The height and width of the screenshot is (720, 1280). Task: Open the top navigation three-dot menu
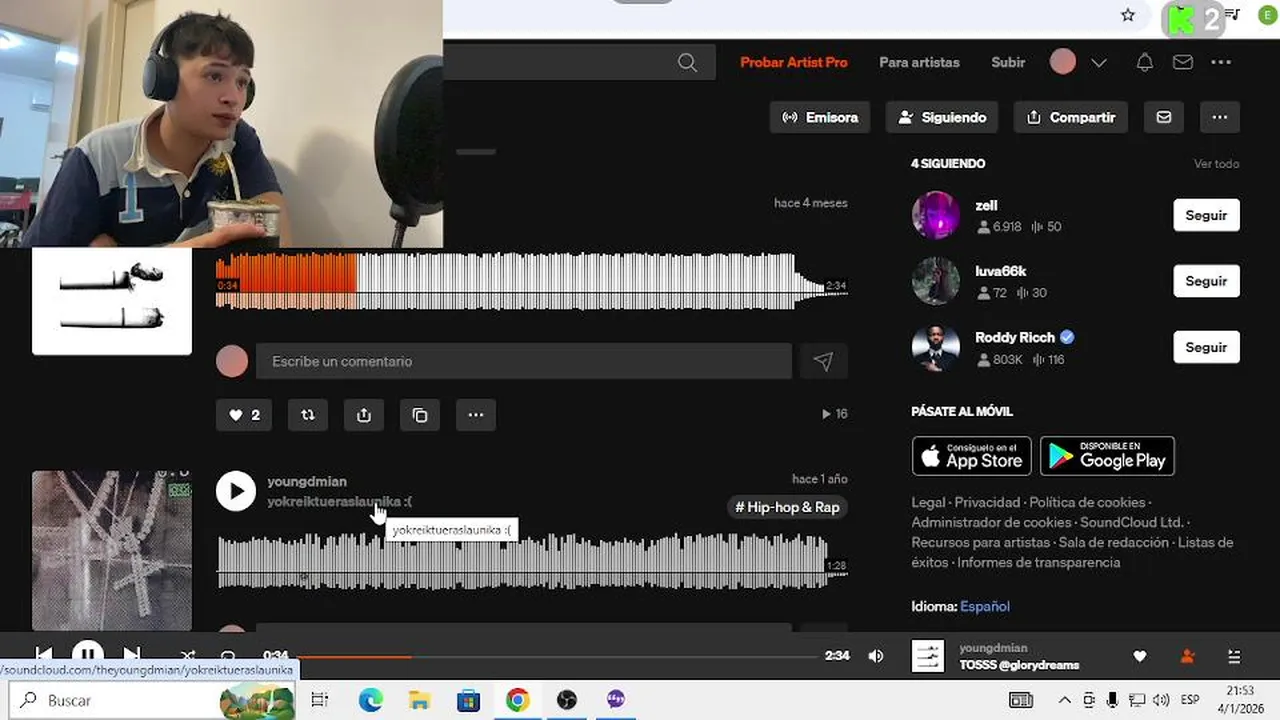tap(1221, 62)
